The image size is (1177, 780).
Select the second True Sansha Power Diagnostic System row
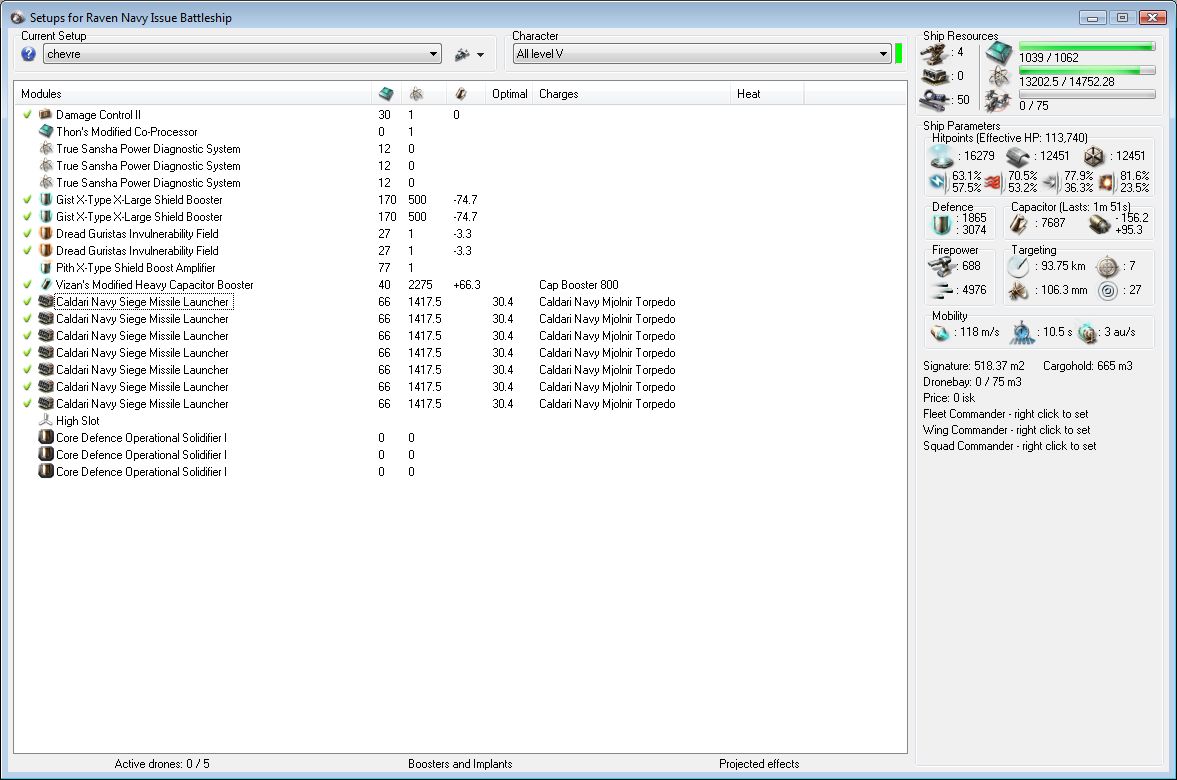tap(460, 166)
